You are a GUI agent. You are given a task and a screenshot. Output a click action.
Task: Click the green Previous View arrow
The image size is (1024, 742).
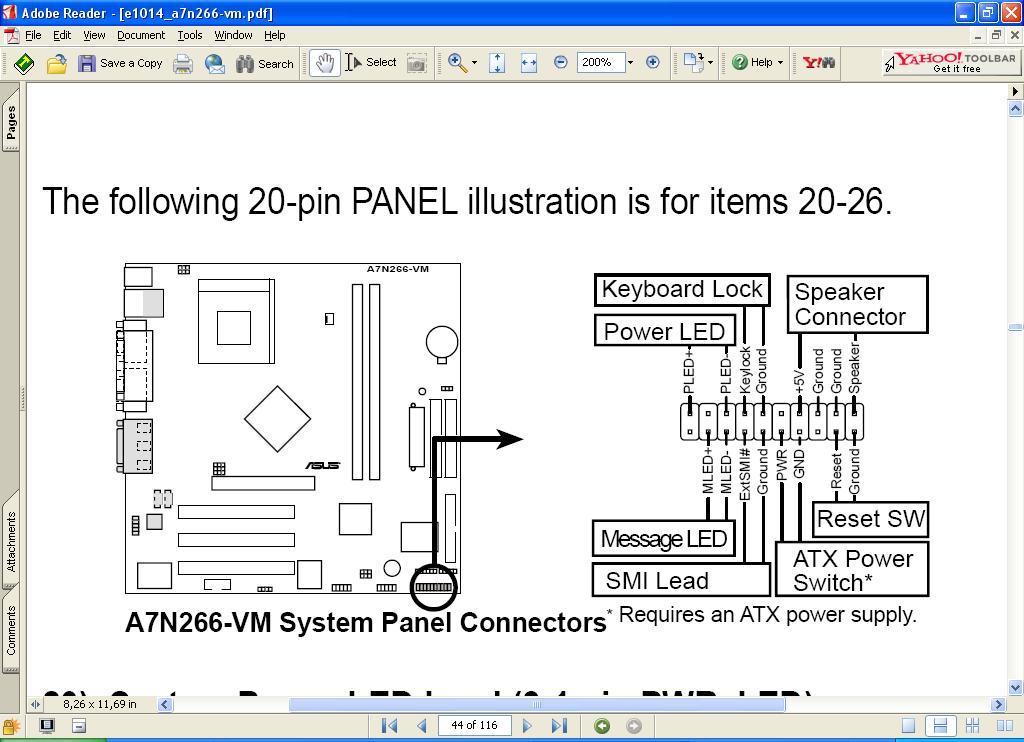pyautogui.click(x=602, y=726)
